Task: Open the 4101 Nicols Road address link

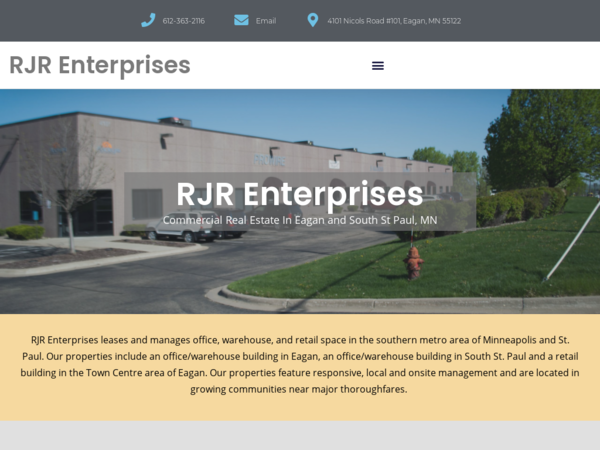Action: [x=394, y=21]
